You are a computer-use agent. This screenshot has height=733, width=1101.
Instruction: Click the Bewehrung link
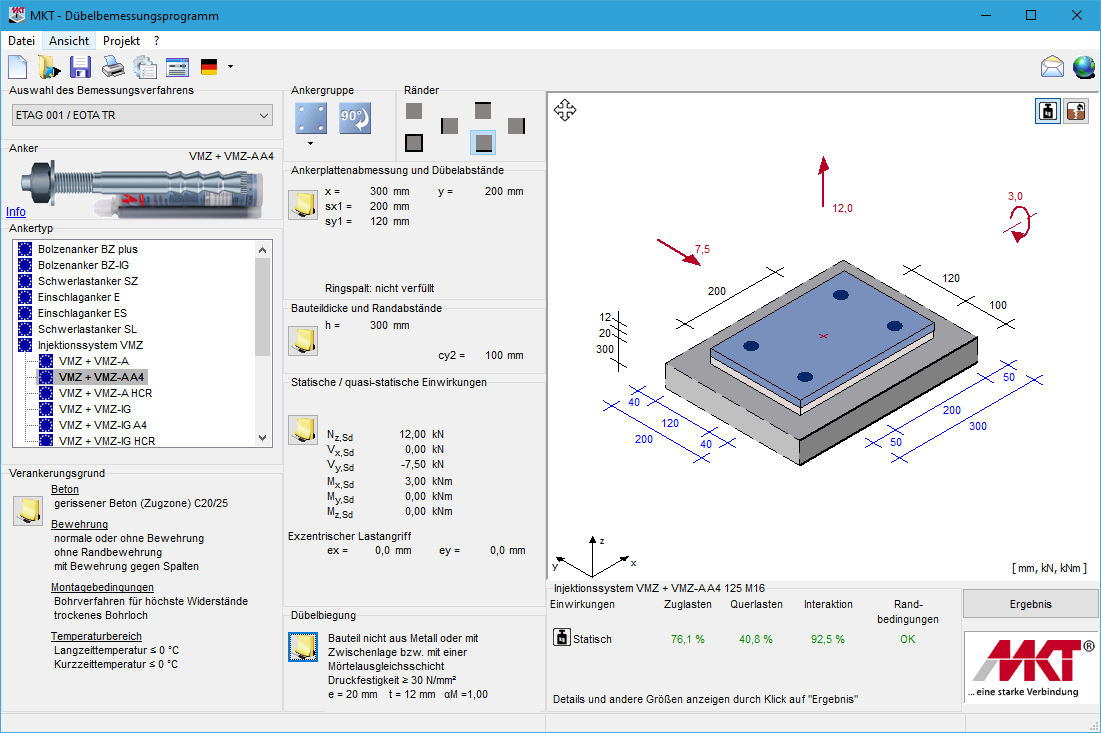pos(79,524)
